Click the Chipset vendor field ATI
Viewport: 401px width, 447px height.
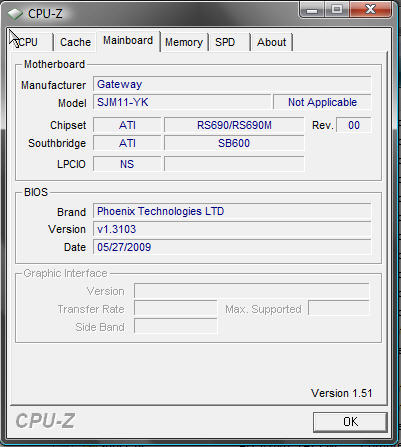point(127,125)
